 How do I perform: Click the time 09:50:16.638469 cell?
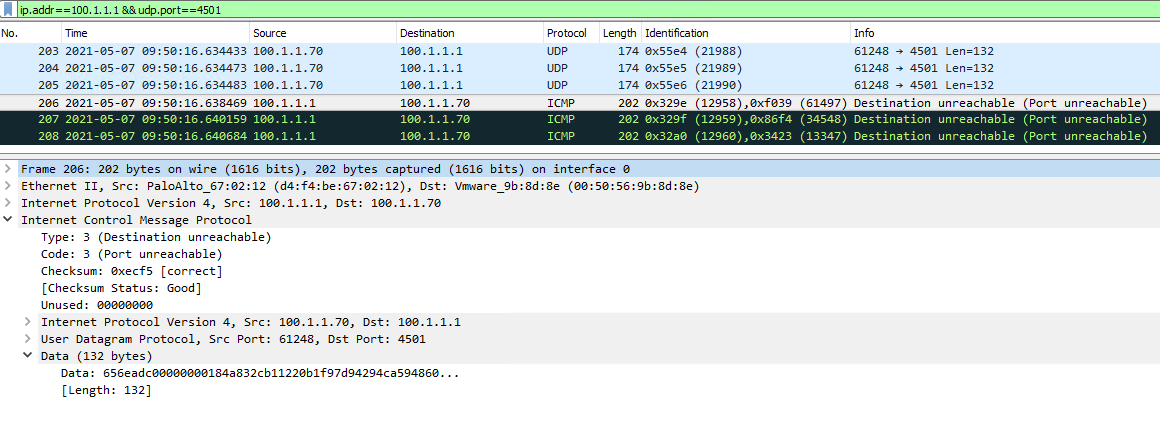point(156,103)
